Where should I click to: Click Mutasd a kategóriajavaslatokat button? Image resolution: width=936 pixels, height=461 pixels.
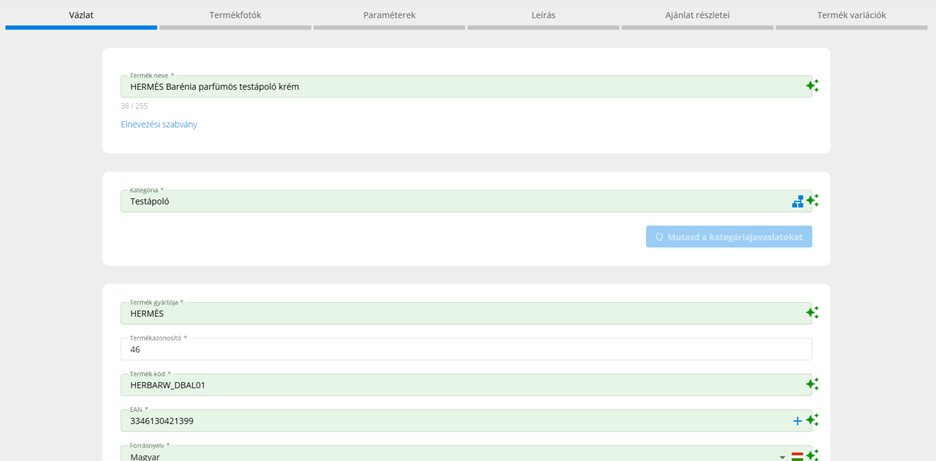(729, 236)
